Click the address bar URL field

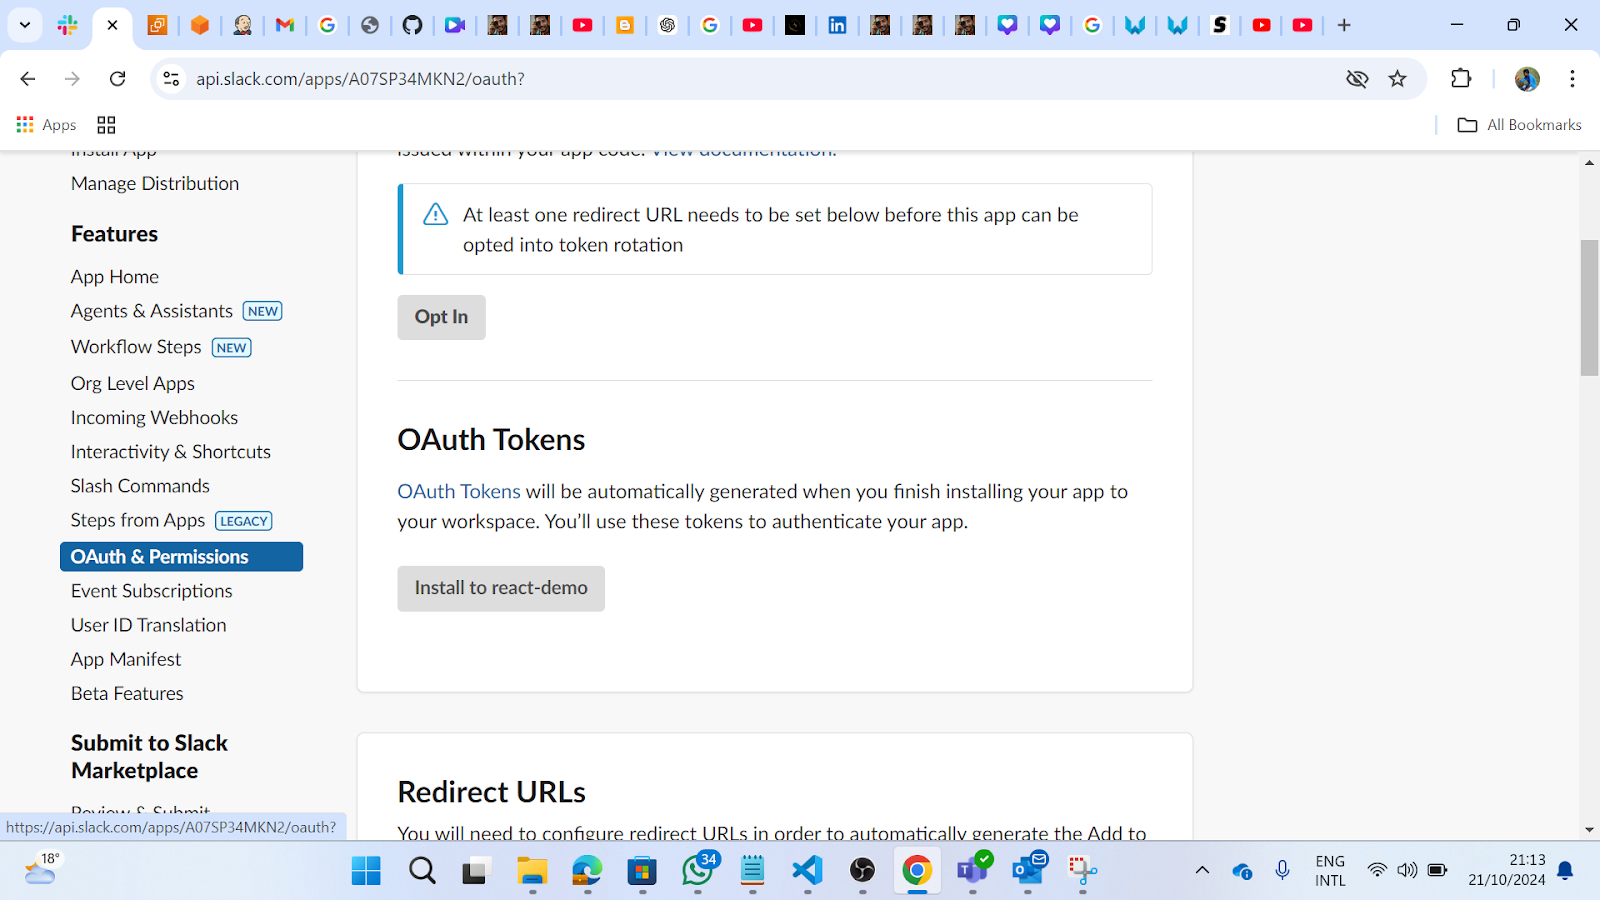pos(760,78)
